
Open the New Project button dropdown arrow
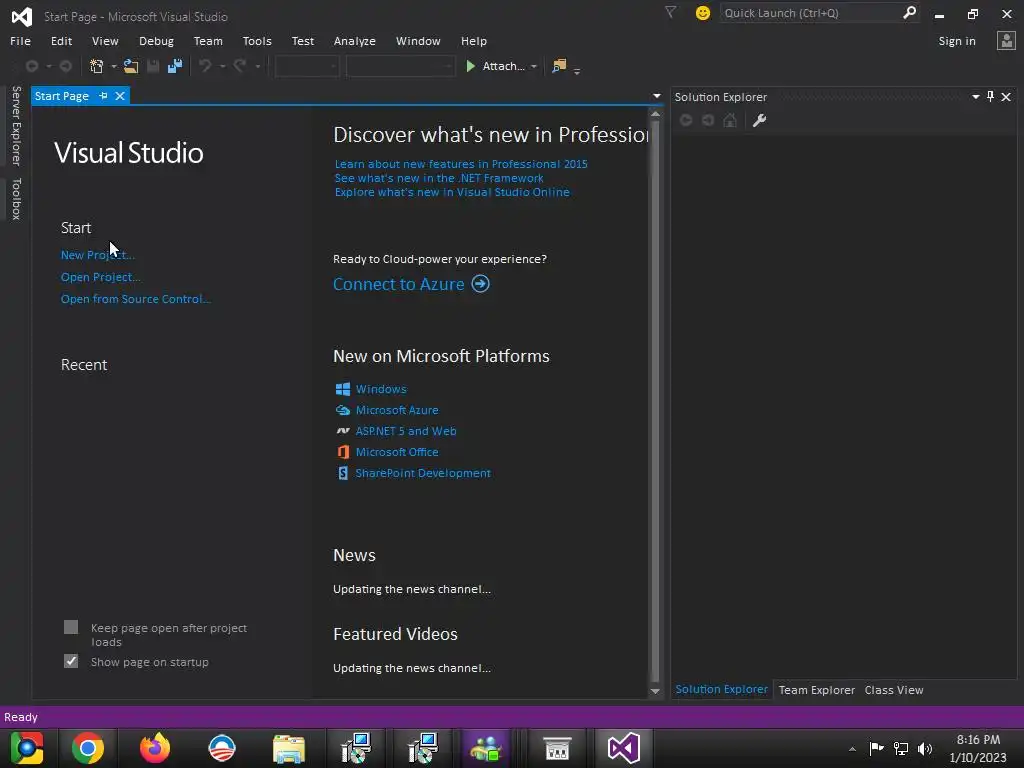coord(114,67)
